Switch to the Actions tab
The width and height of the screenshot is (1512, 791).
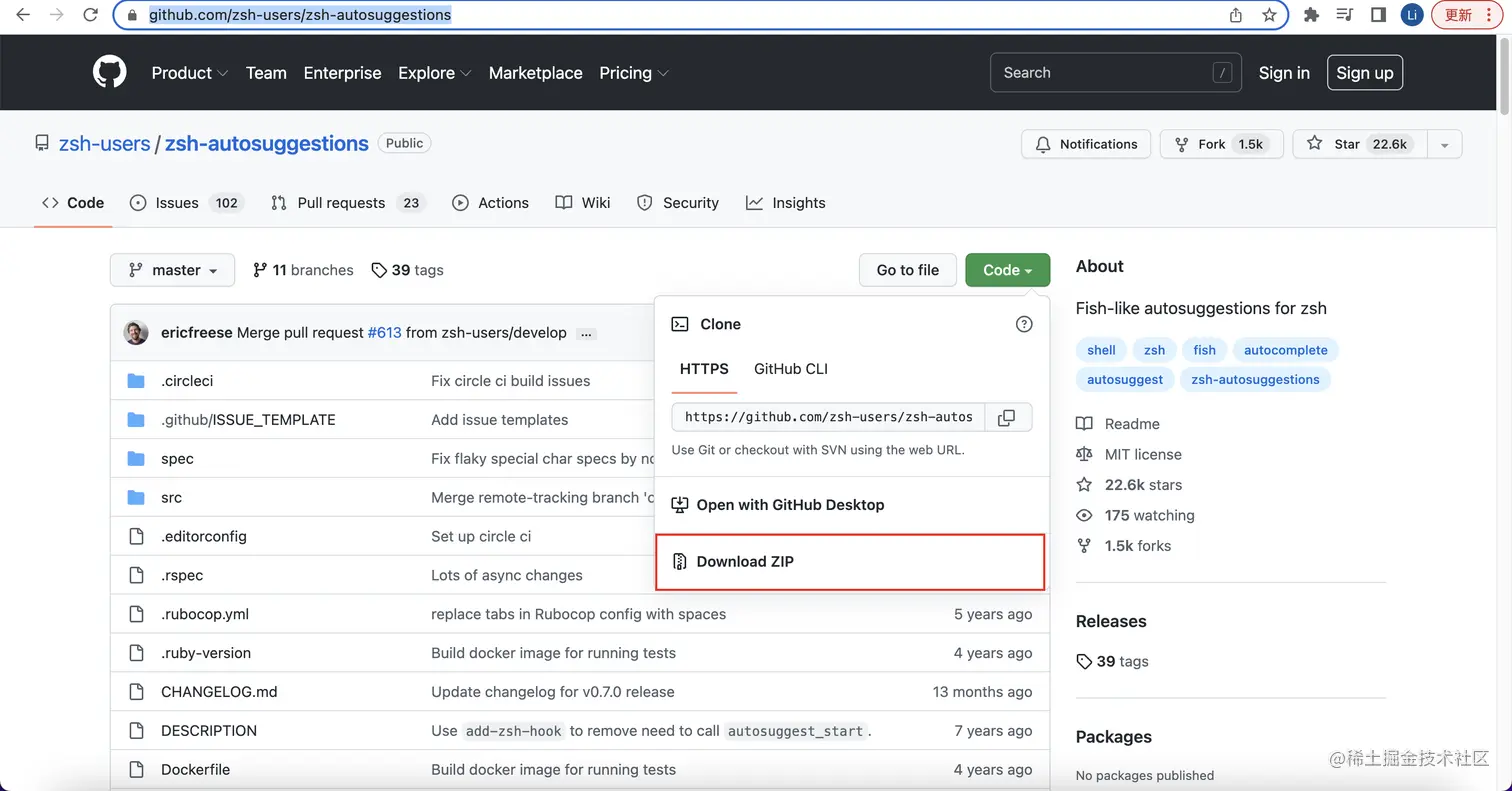coord(490,203)
